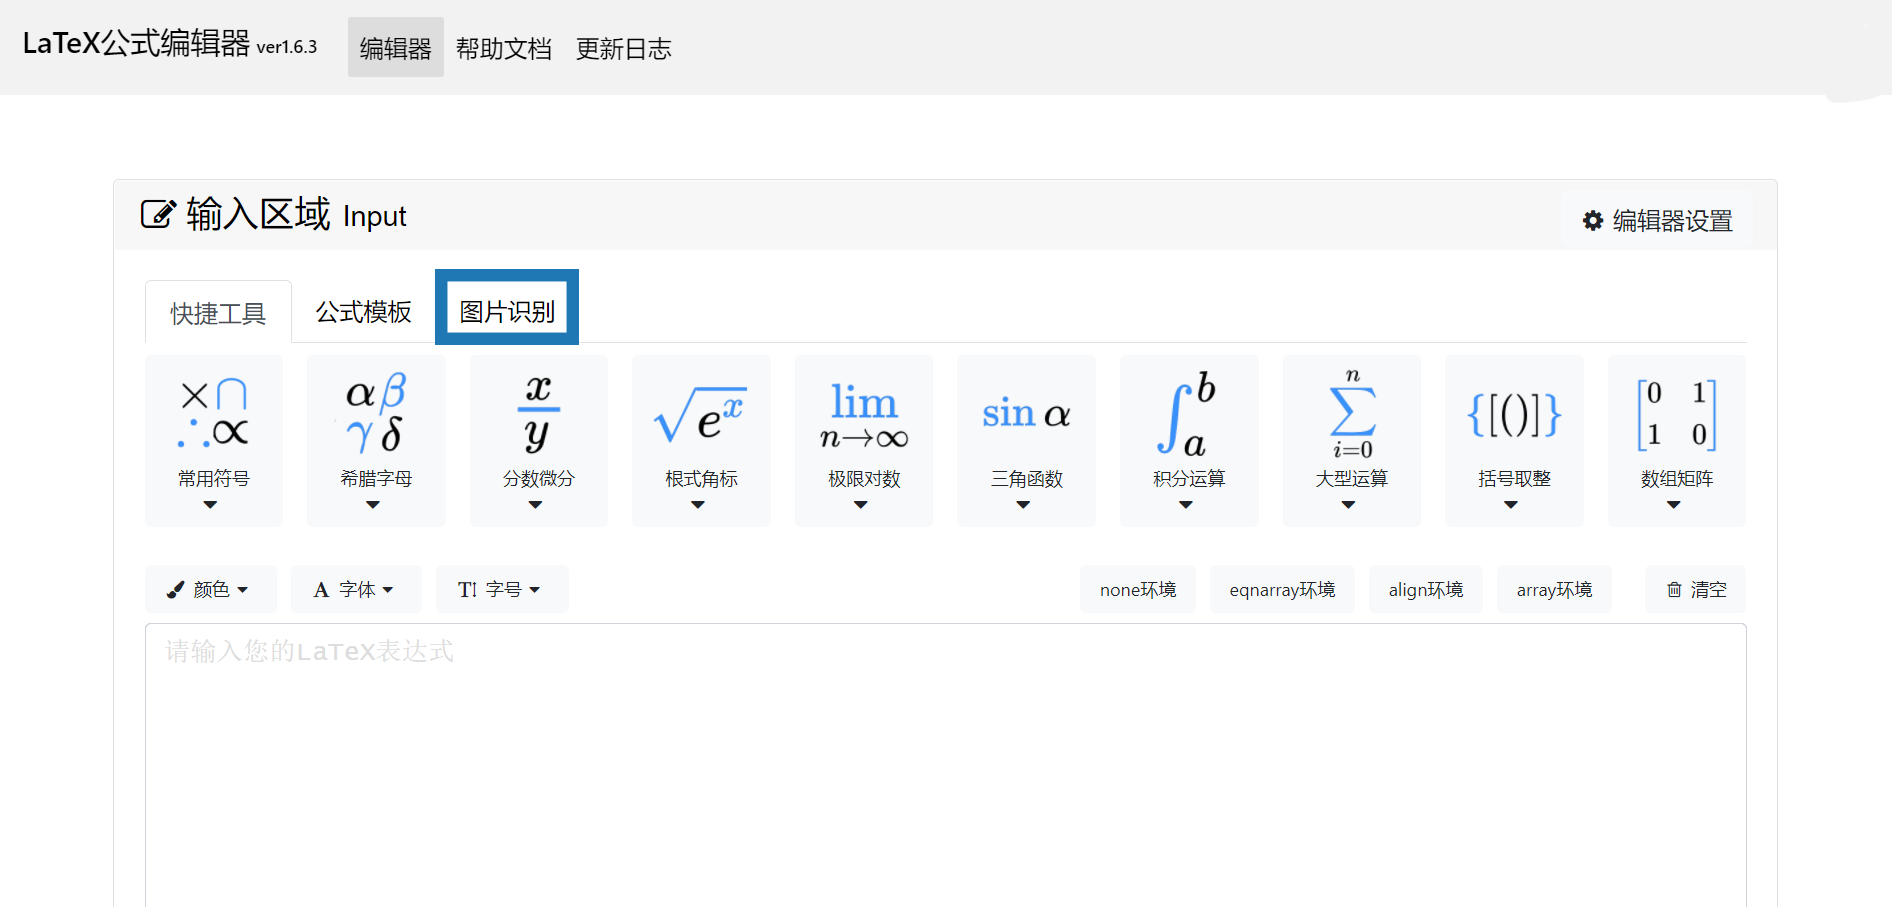Switch to the 公式模板 tab
The height and width of the screenshot is (907, 1892).
pos(364,312)
